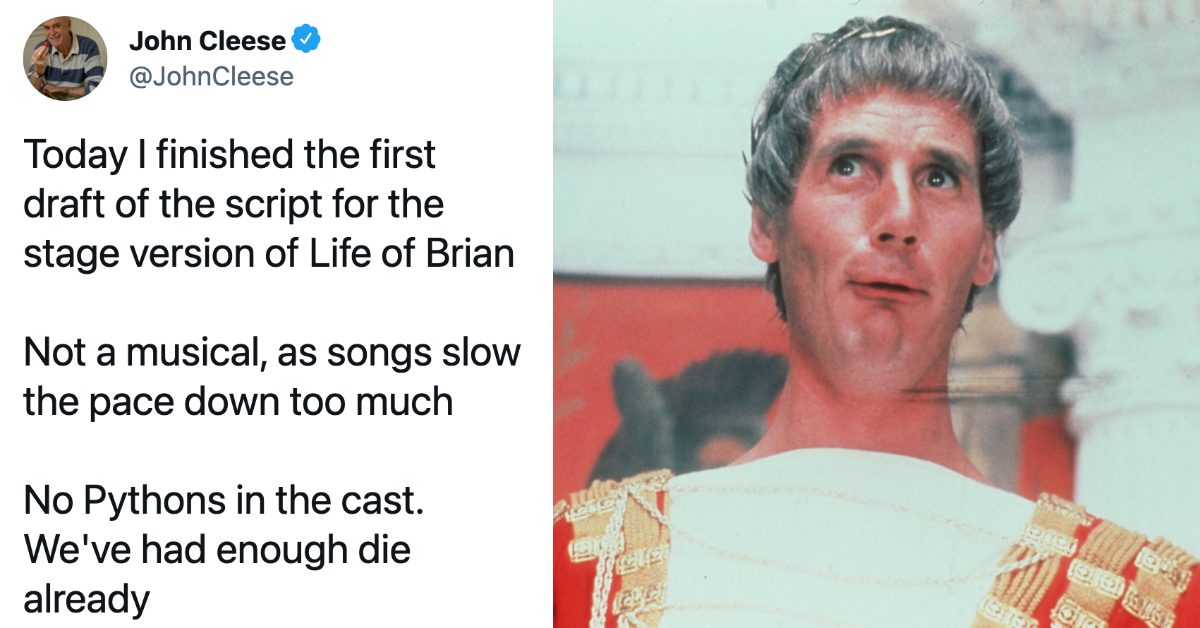Click the "We've had enough die" line
This screenshot has width=1200, height=628.
(x=216, y=549)
